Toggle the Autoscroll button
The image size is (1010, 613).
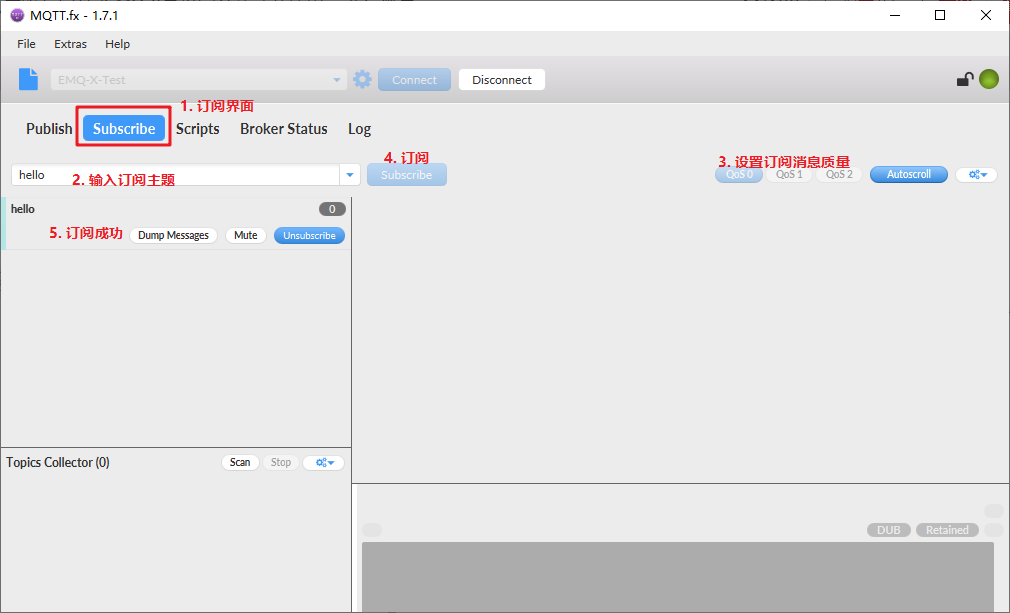909,174
